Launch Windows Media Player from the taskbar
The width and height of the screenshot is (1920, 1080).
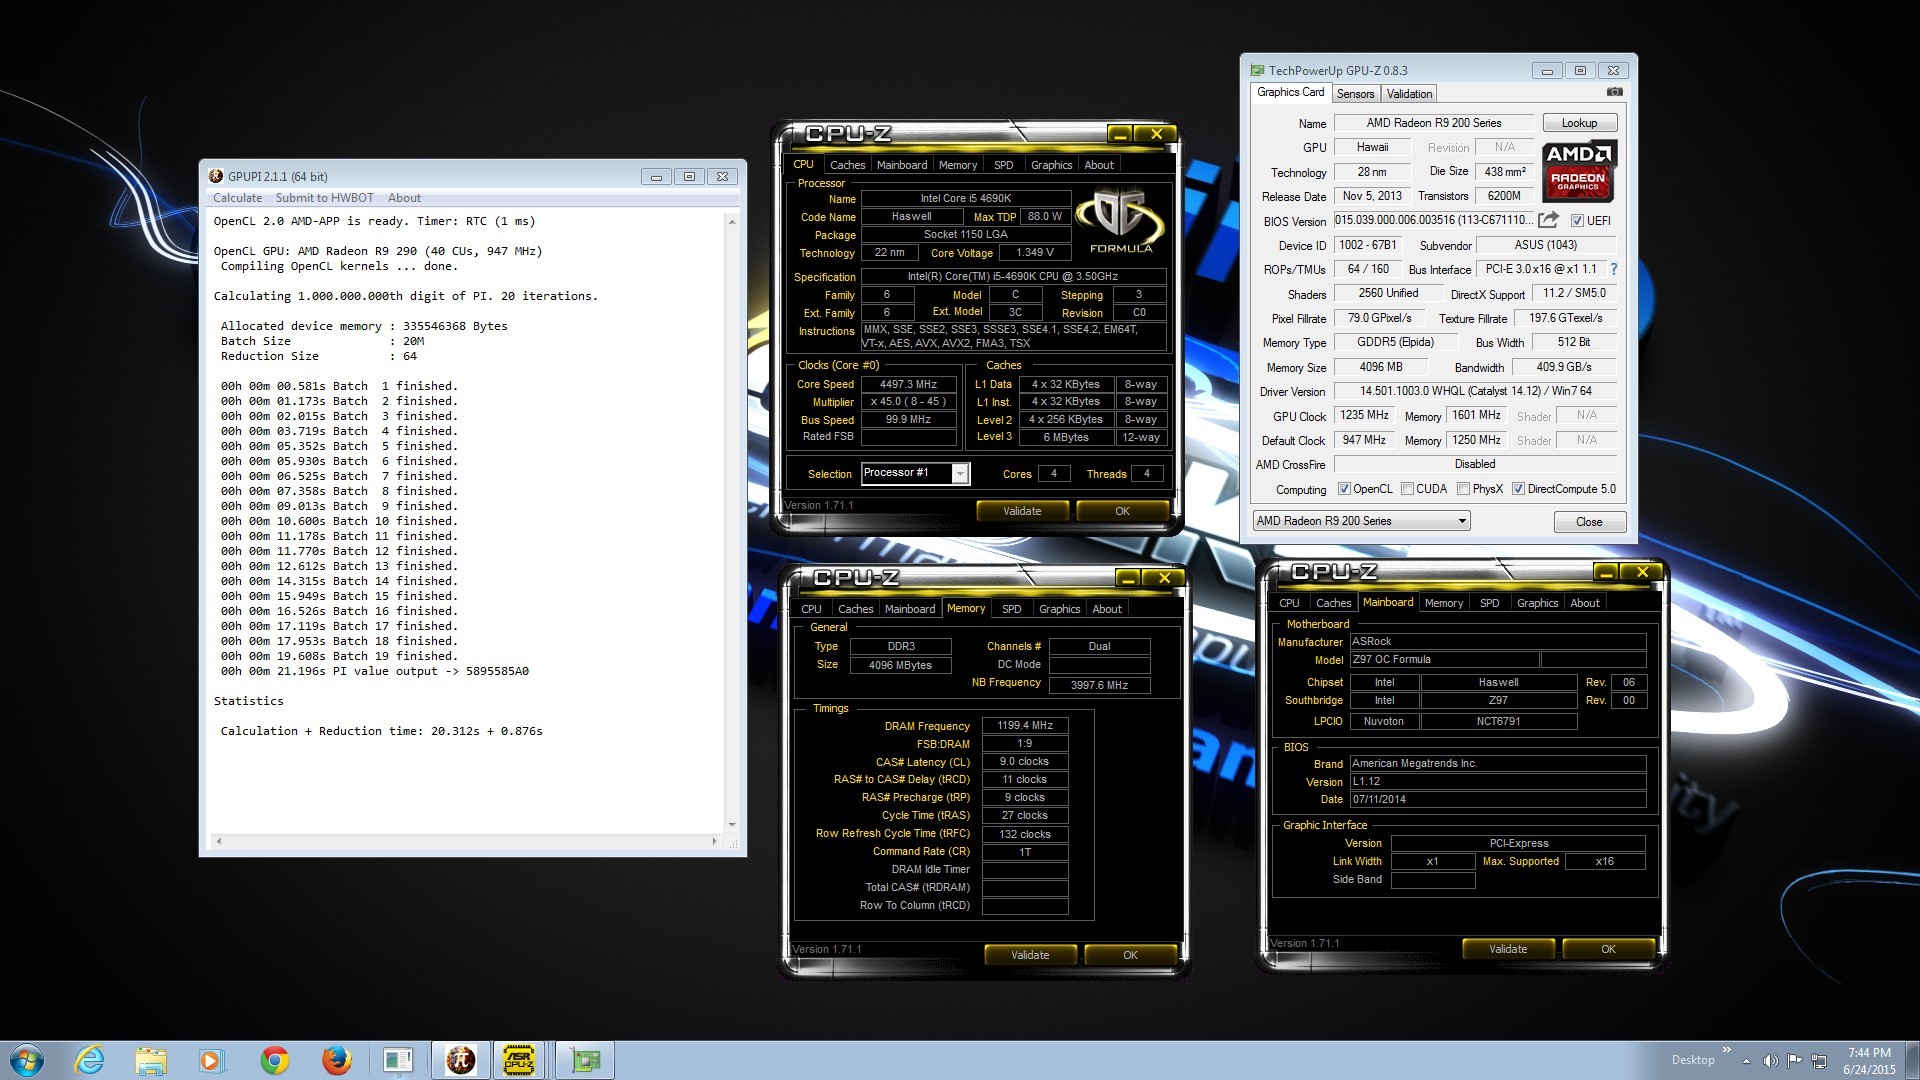tap(211, 1060)
